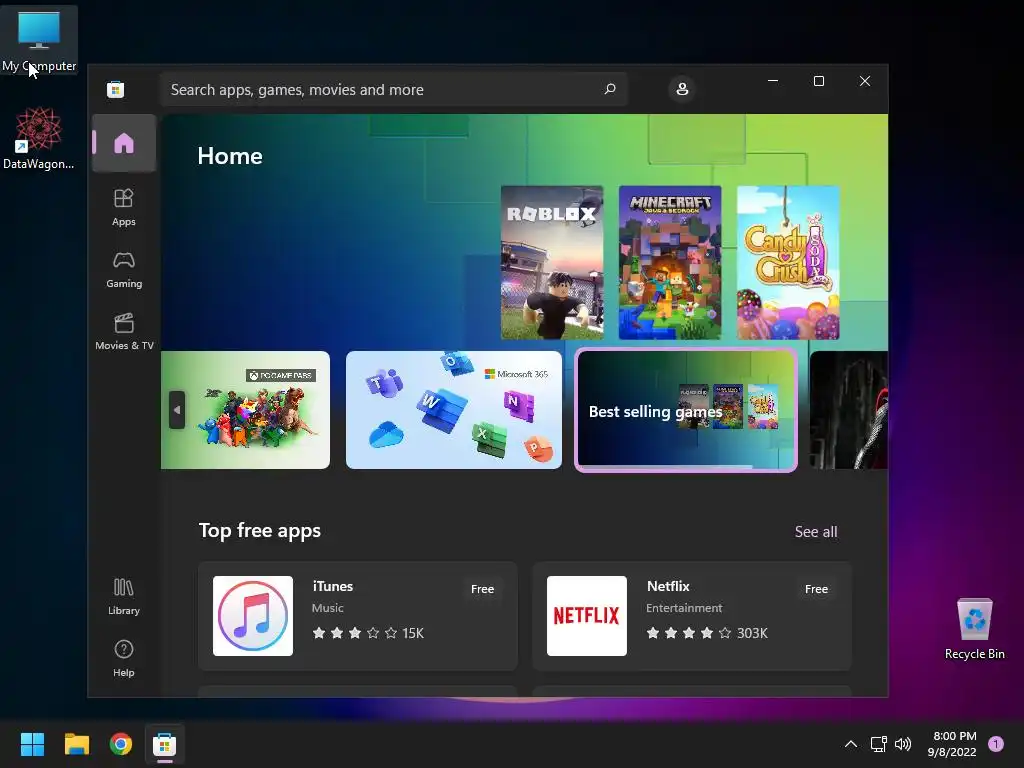Select the DataWagon desktop shortcut

click(39, 138)
